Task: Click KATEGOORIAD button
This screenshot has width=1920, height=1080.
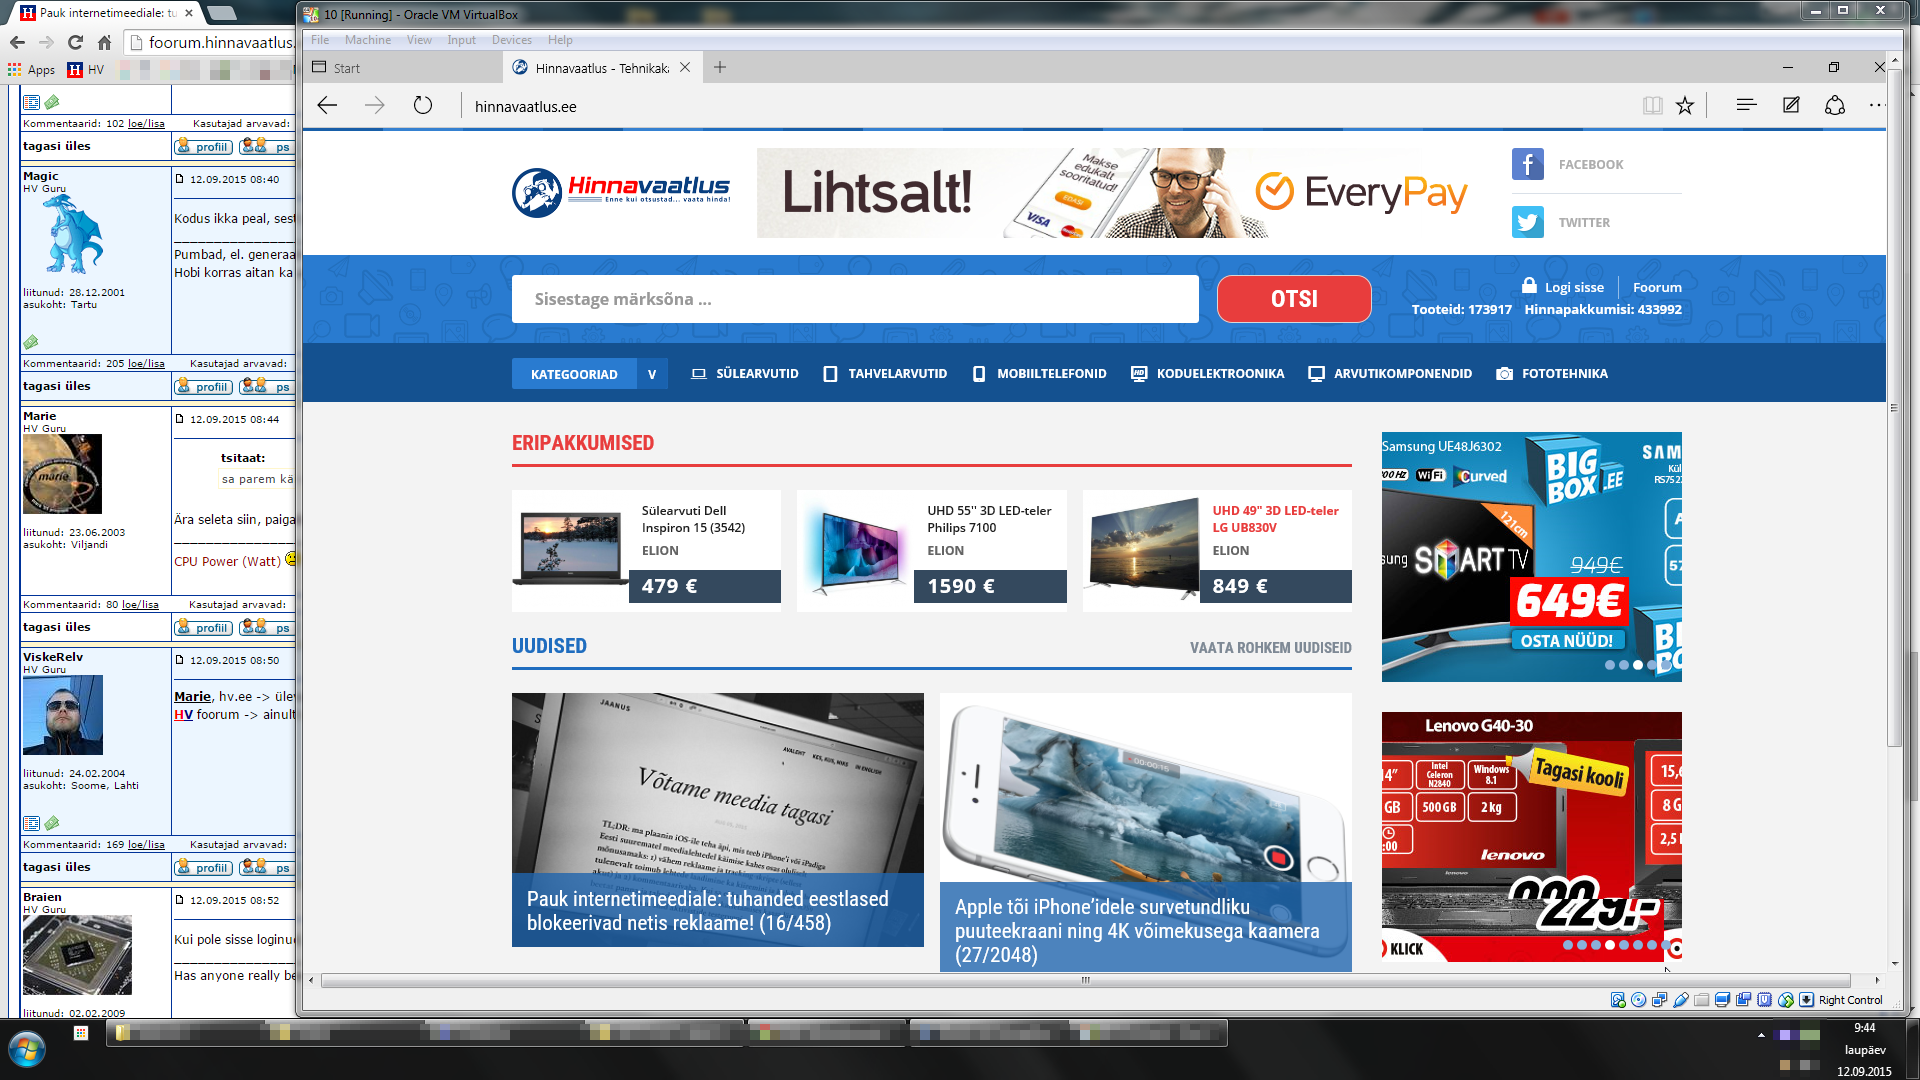Action: (574, 374)
